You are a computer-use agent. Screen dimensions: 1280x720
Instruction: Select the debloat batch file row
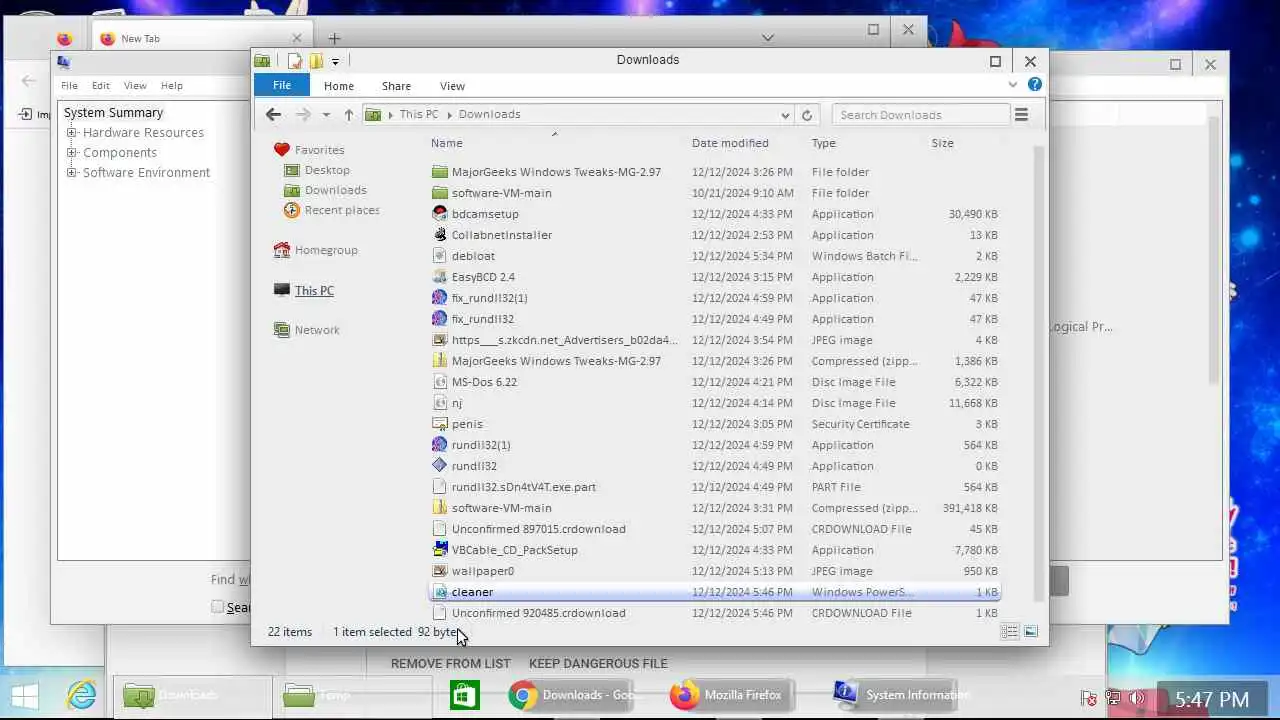point(714,256)
